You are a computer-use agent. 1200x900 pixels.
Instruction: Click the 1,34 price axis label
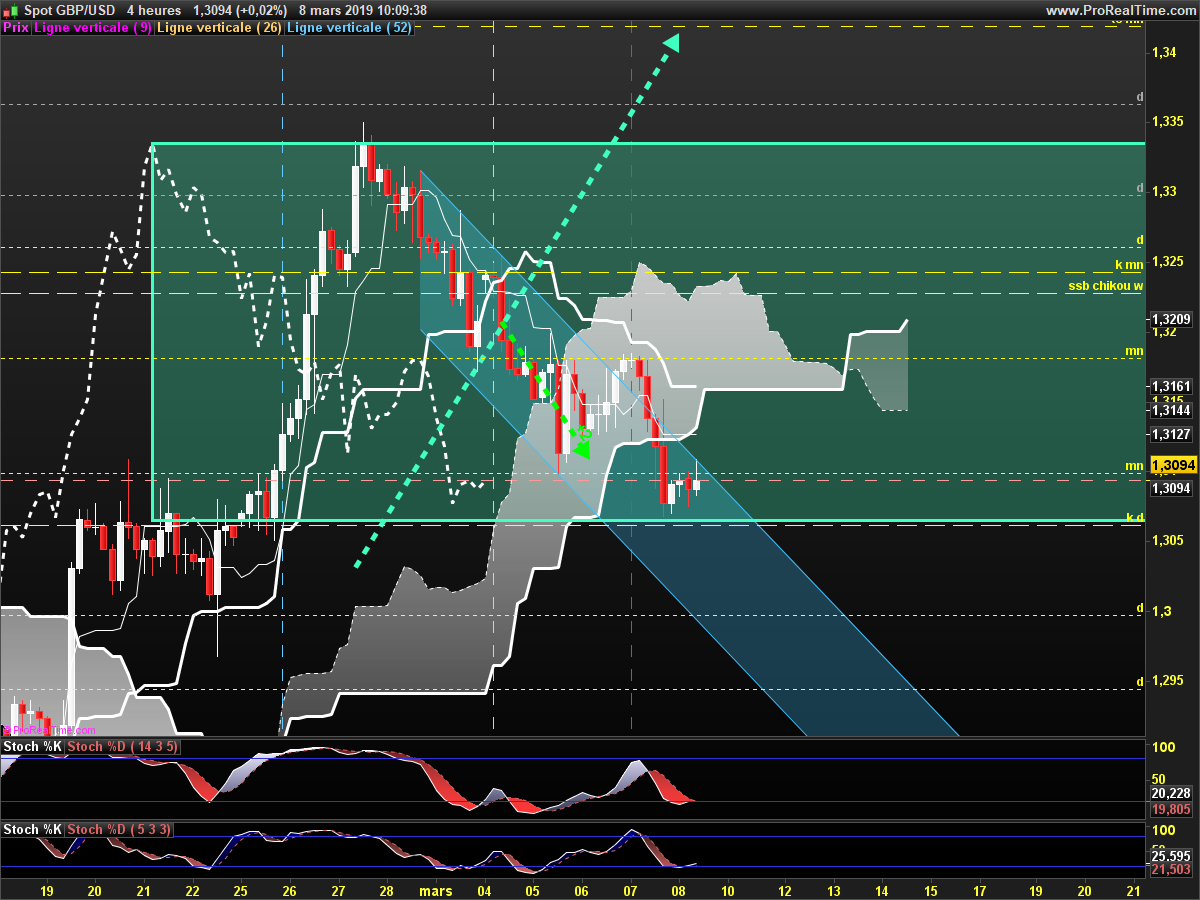click(1165, 52)
